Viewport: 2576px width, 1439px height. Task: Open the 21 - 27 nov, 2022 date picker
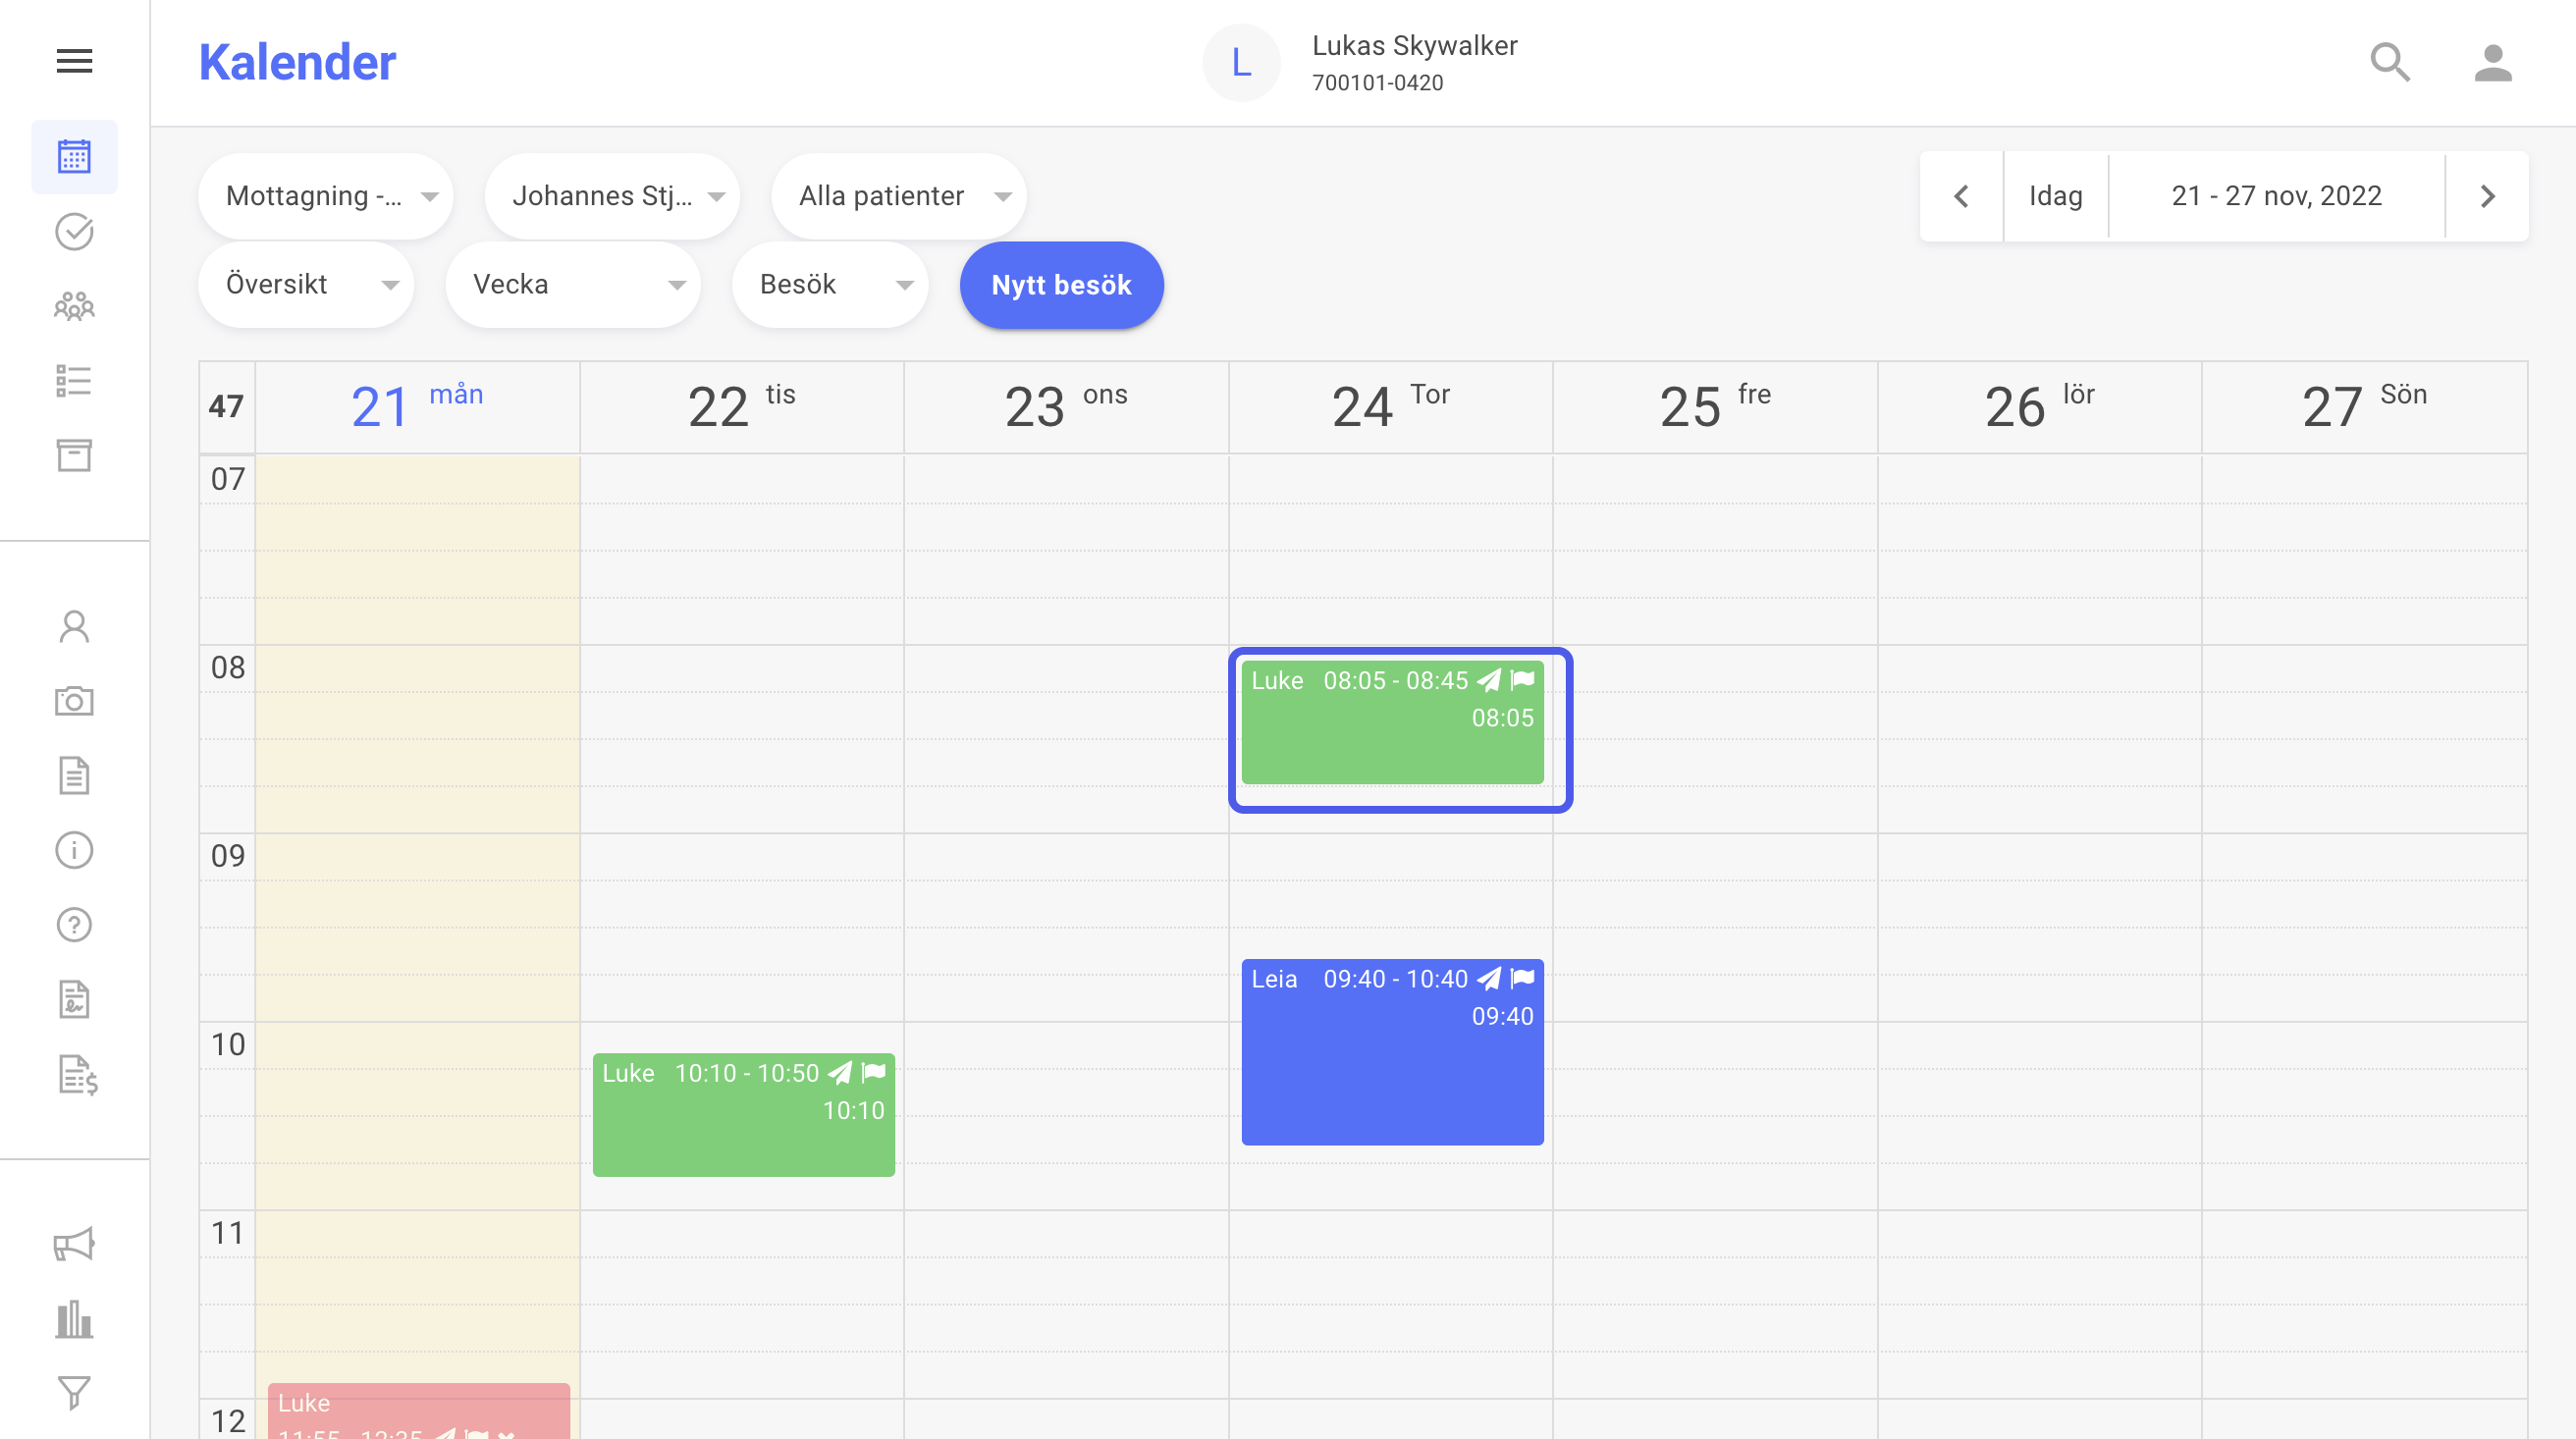point(2277,196)
